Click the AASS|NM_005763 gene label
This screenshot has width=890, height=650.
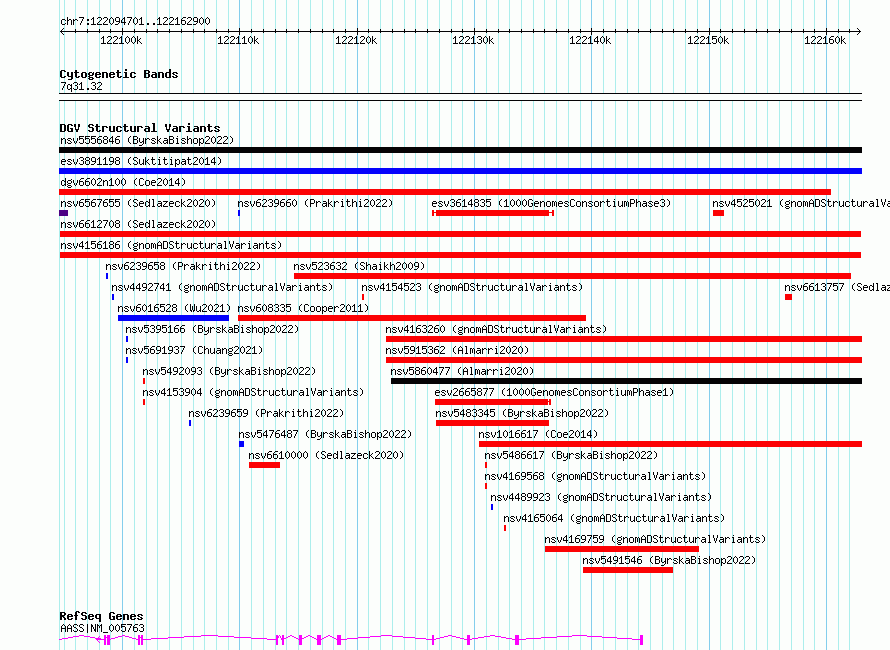103,628
